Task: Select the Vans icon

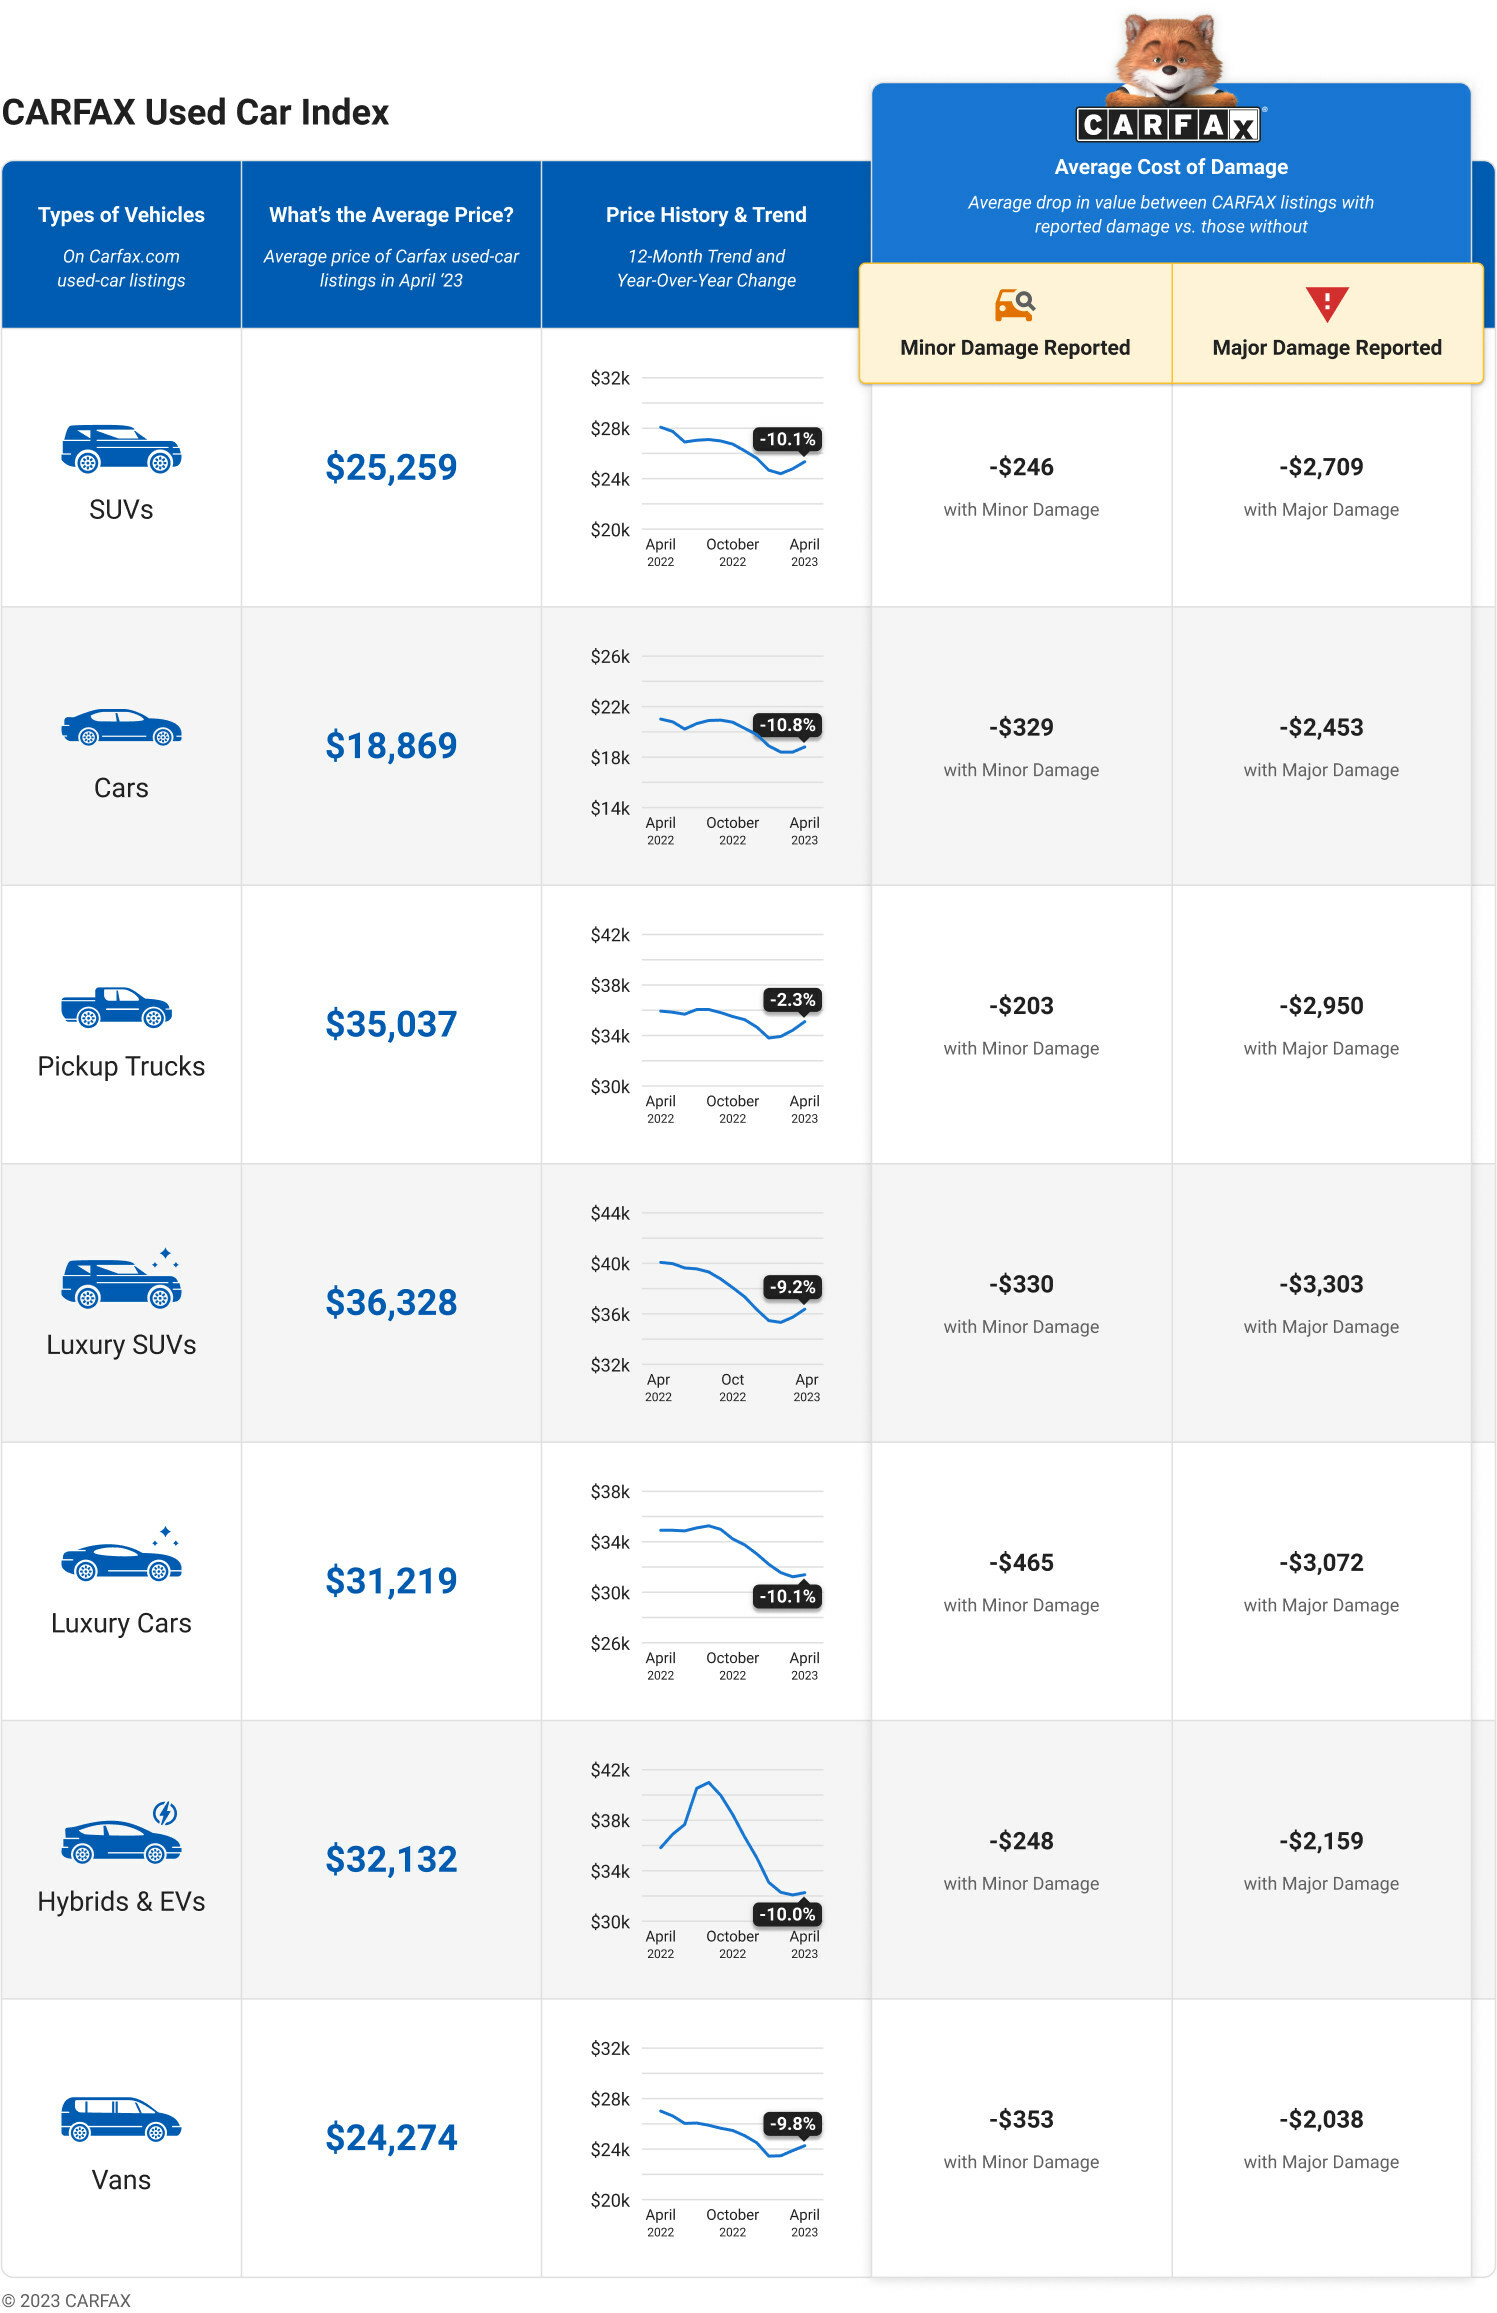Action: click(x=121, y=2118)
